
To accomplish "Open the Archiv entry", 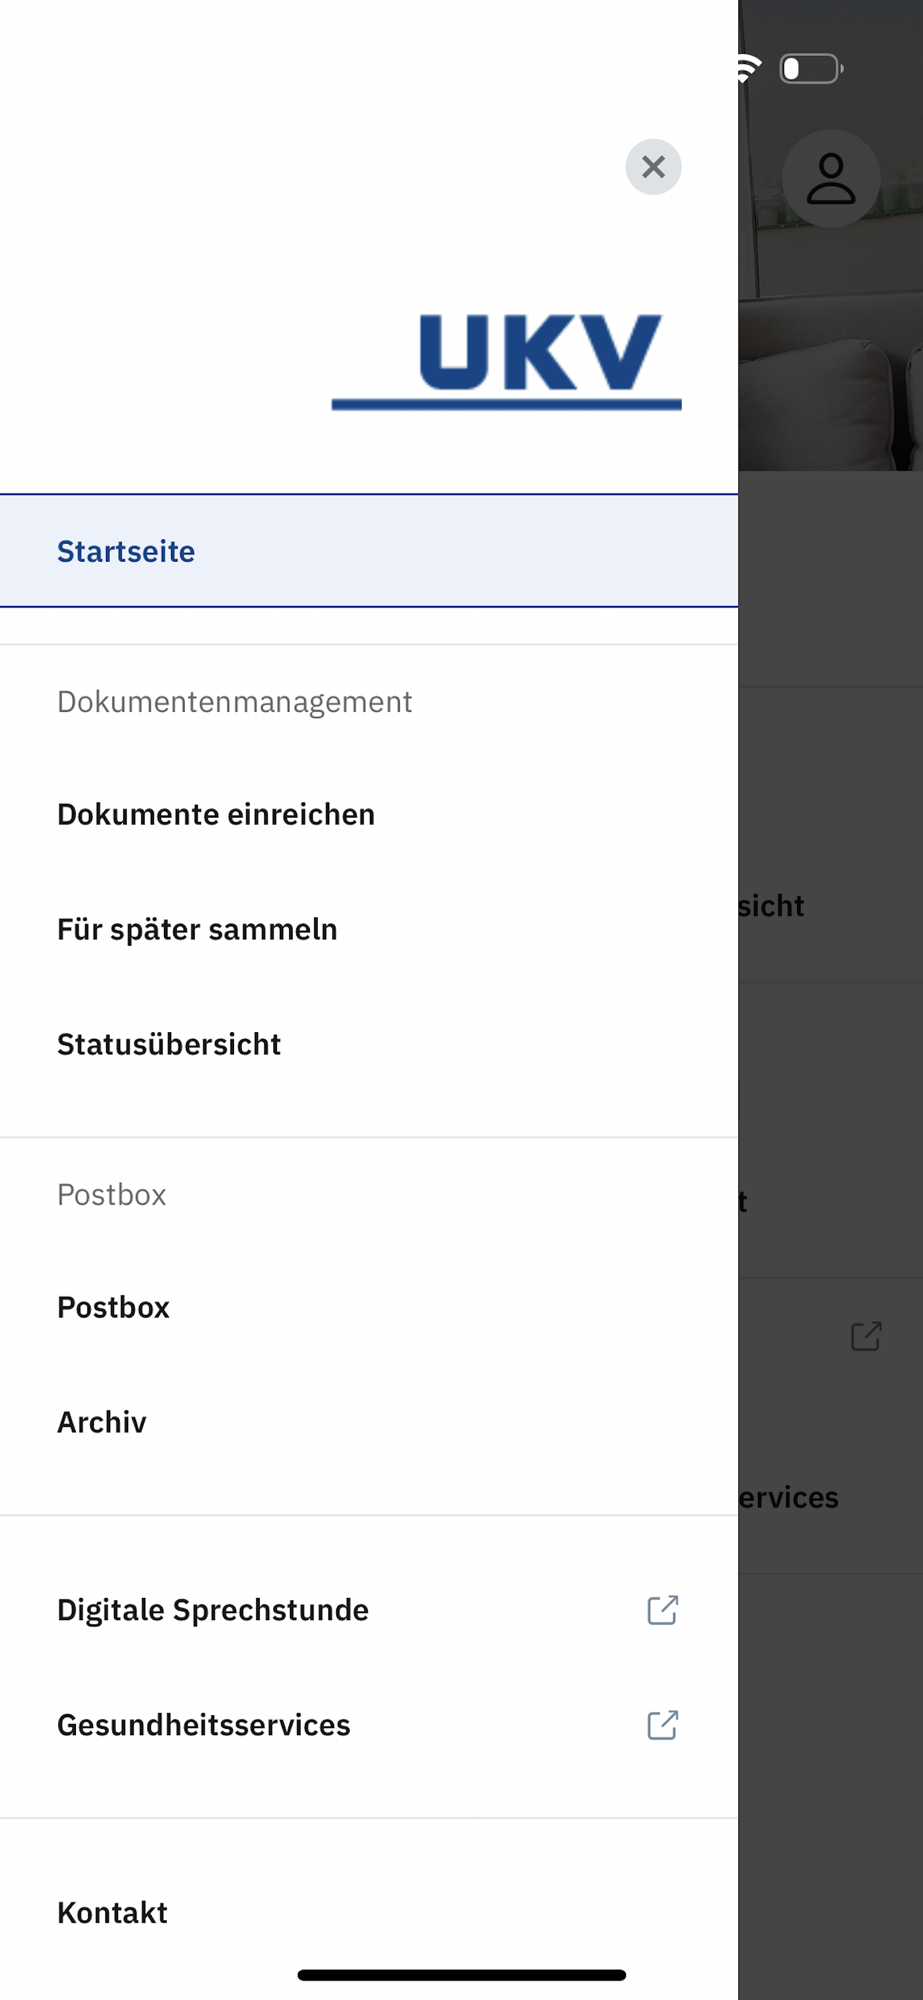I will (102, 1422).
